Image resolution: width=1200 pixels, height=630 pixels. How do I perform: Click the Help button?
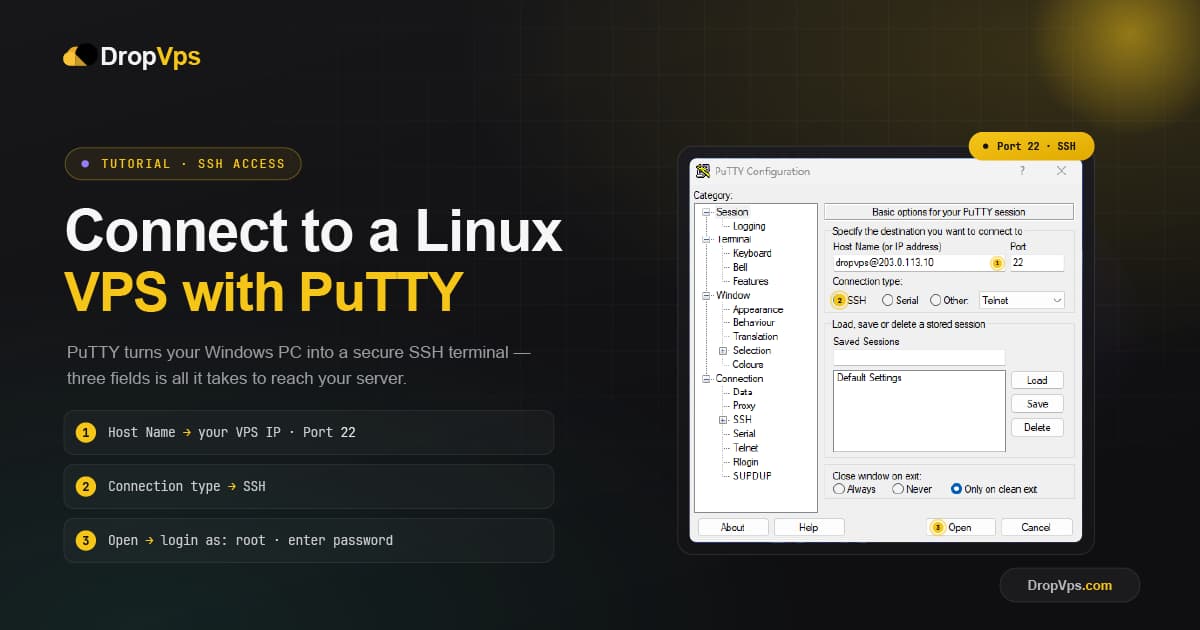coord(809,527)
